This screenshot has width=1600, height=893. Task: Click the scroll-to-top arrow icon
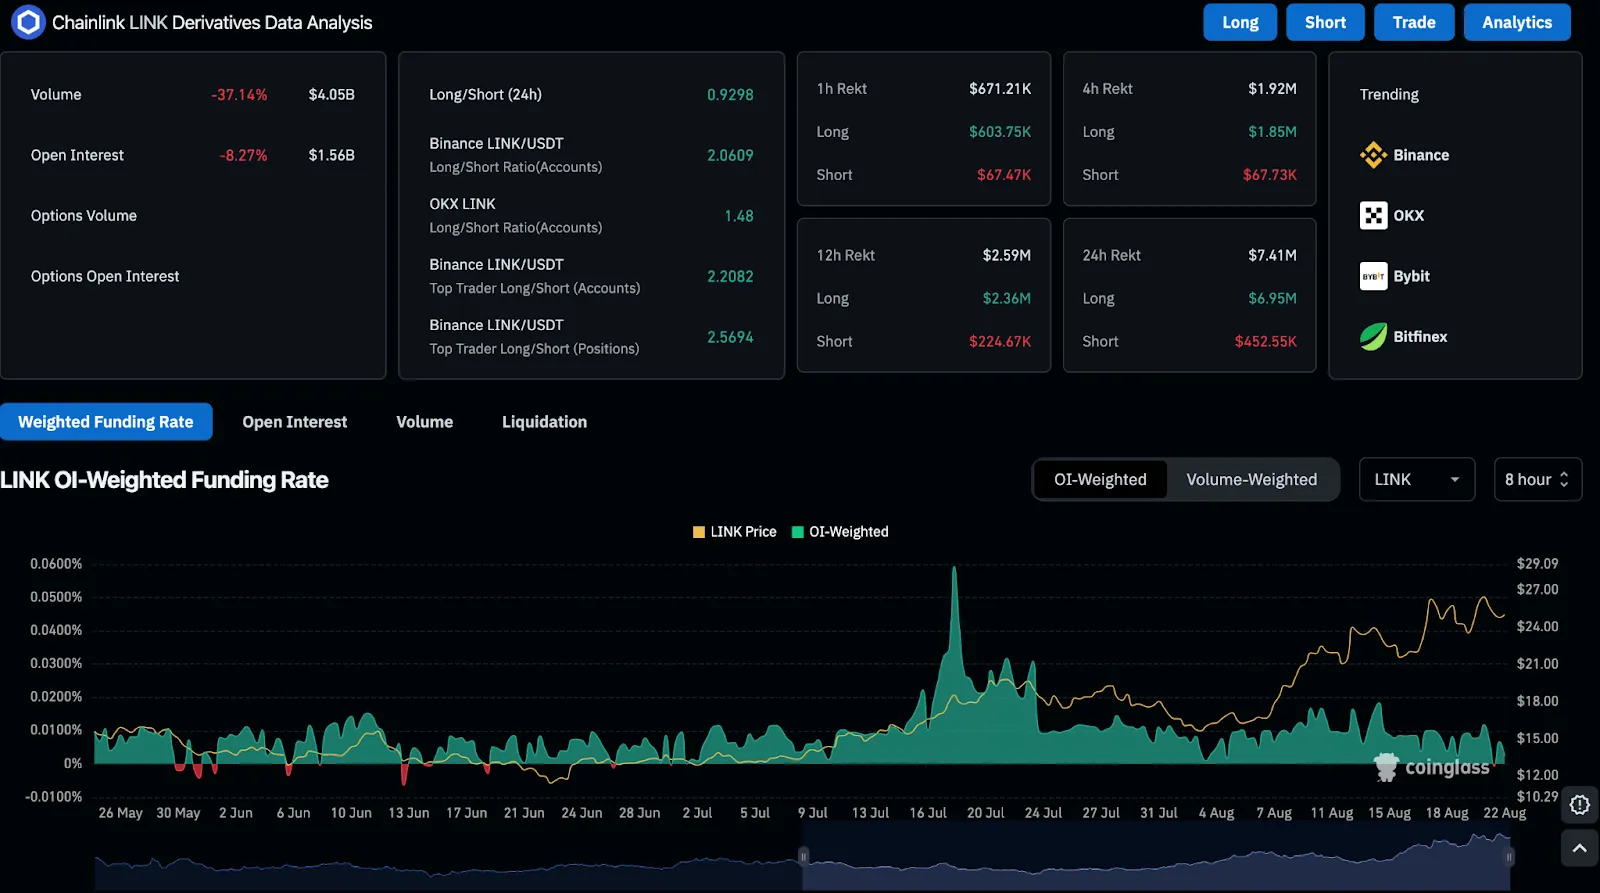(1579, 849)
